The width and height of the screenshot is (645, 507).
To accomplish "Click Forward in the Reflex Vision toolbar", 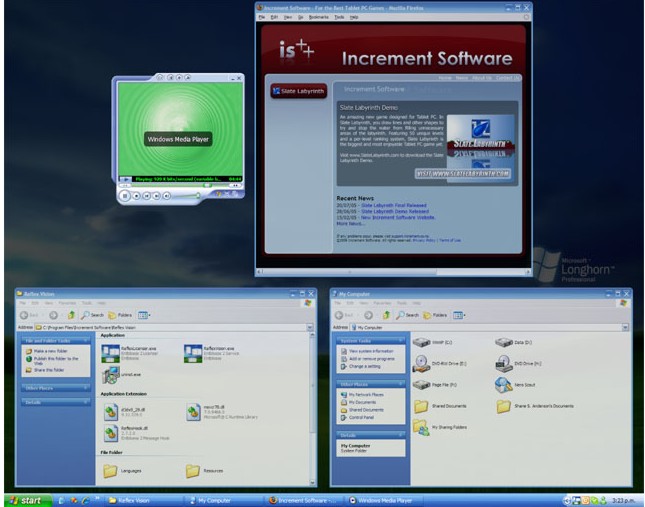I will click(53, 315).
